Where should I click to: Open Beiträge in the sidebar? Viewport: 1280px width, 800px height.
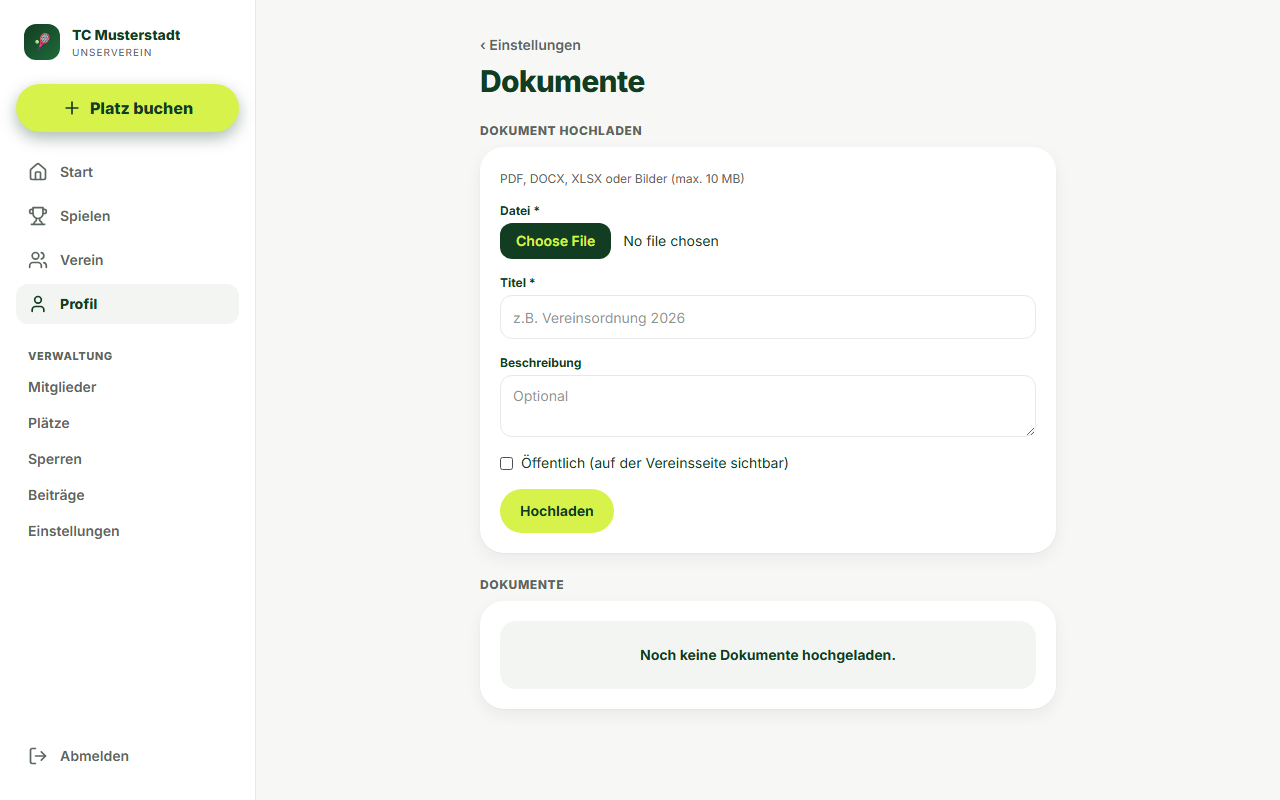[56, 495]
